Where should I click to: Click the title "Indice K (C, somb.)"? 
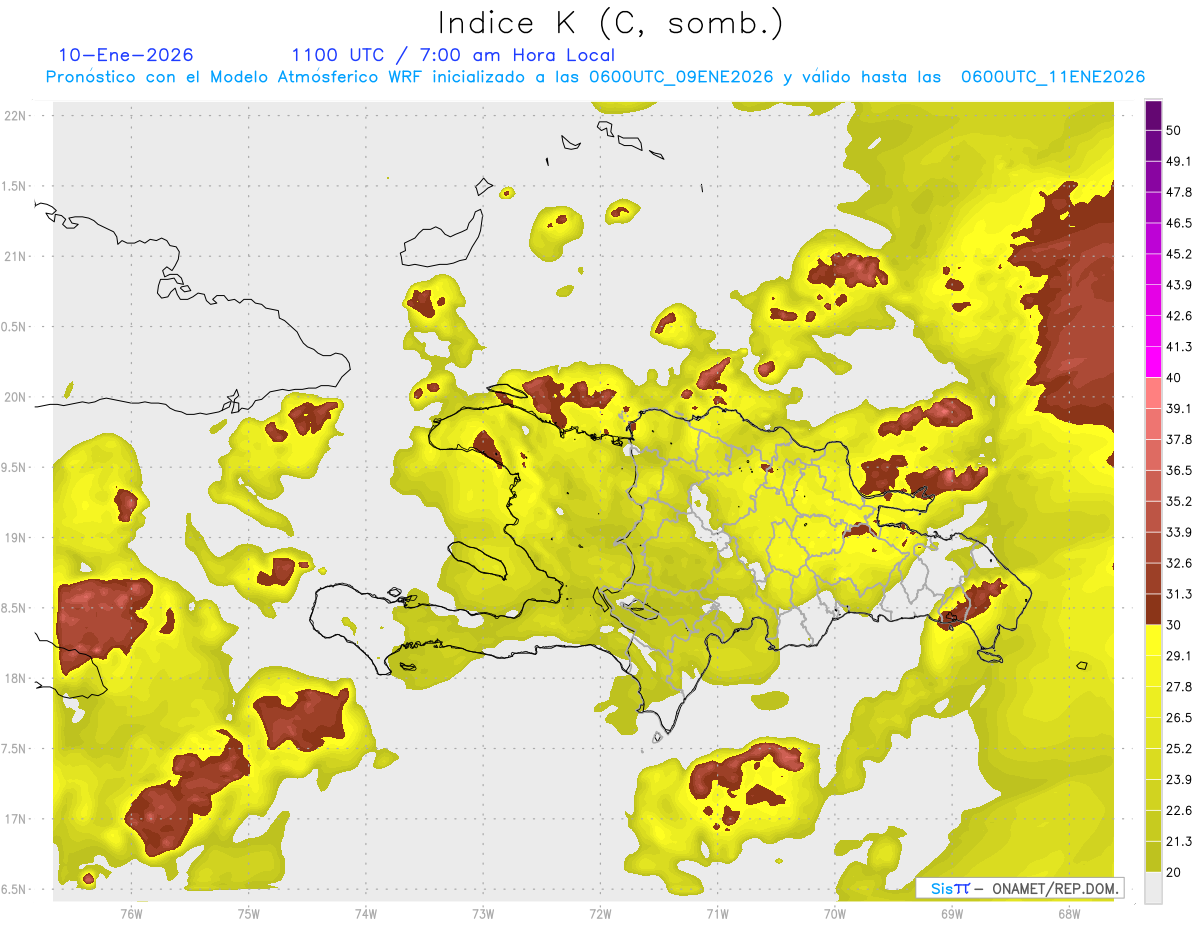pos(610,23)
